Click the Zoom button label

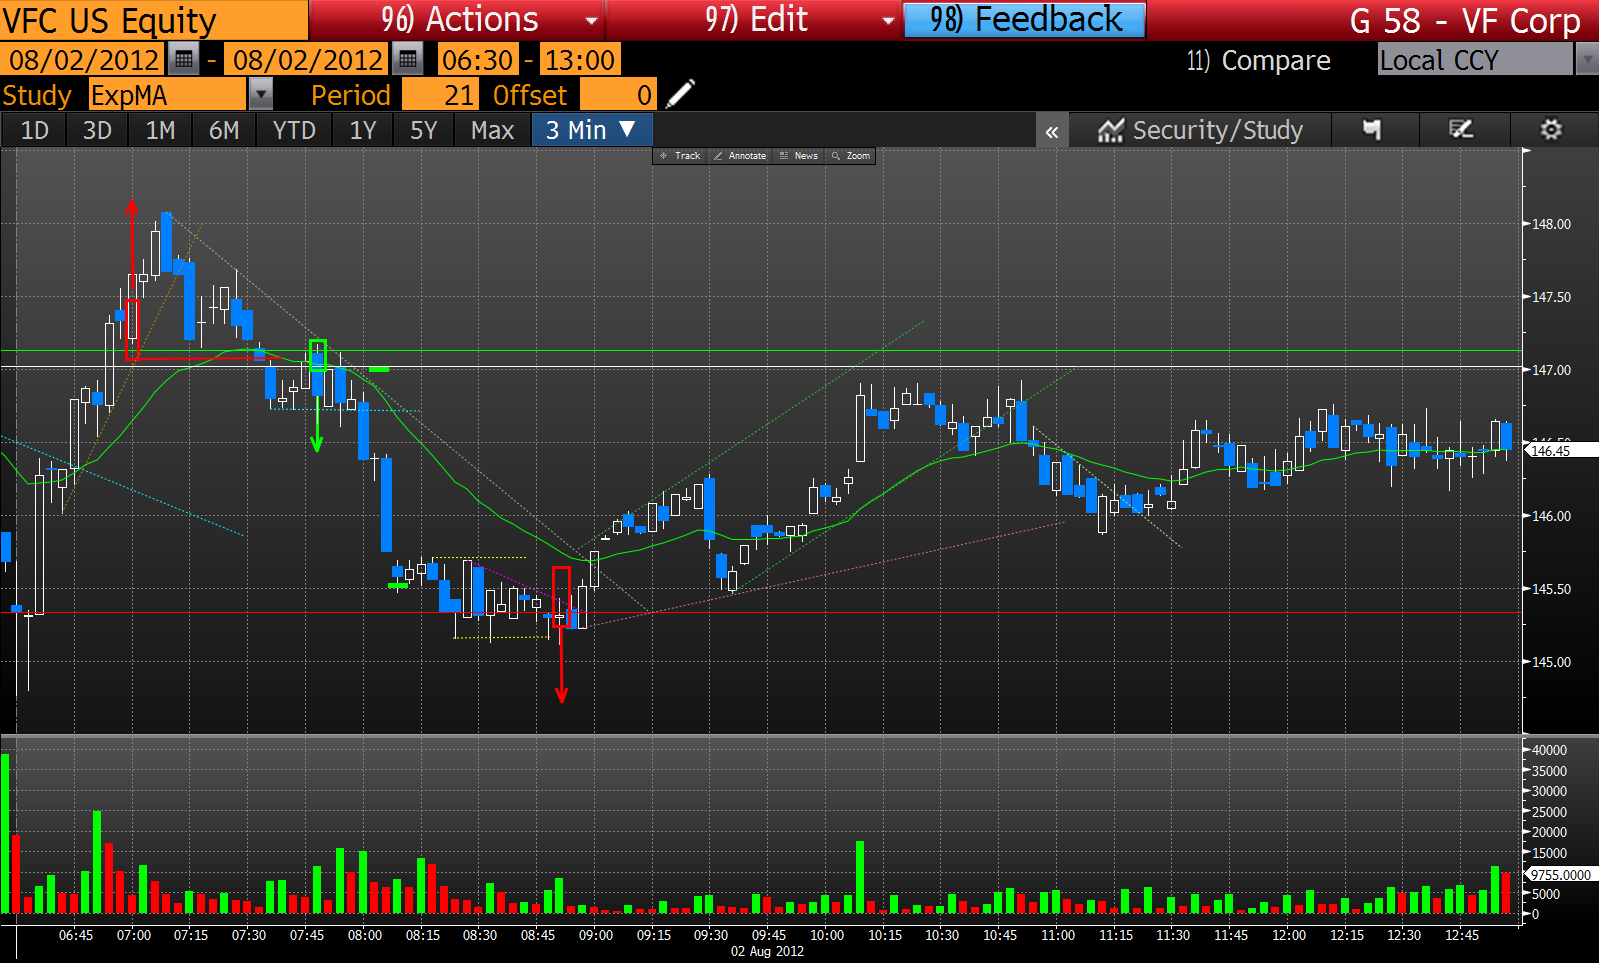[858, 156]
